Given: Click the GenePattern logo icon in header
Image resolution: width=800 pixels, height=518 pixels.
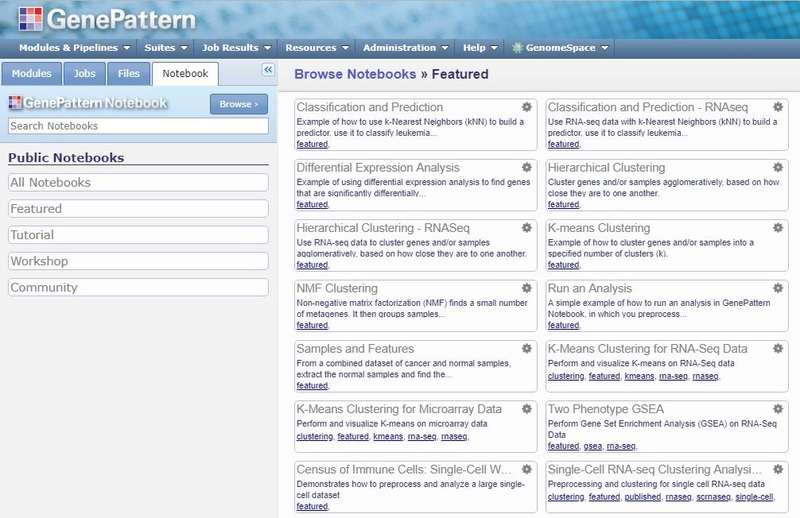Looking at the screenshot, I should coord(31,19).
